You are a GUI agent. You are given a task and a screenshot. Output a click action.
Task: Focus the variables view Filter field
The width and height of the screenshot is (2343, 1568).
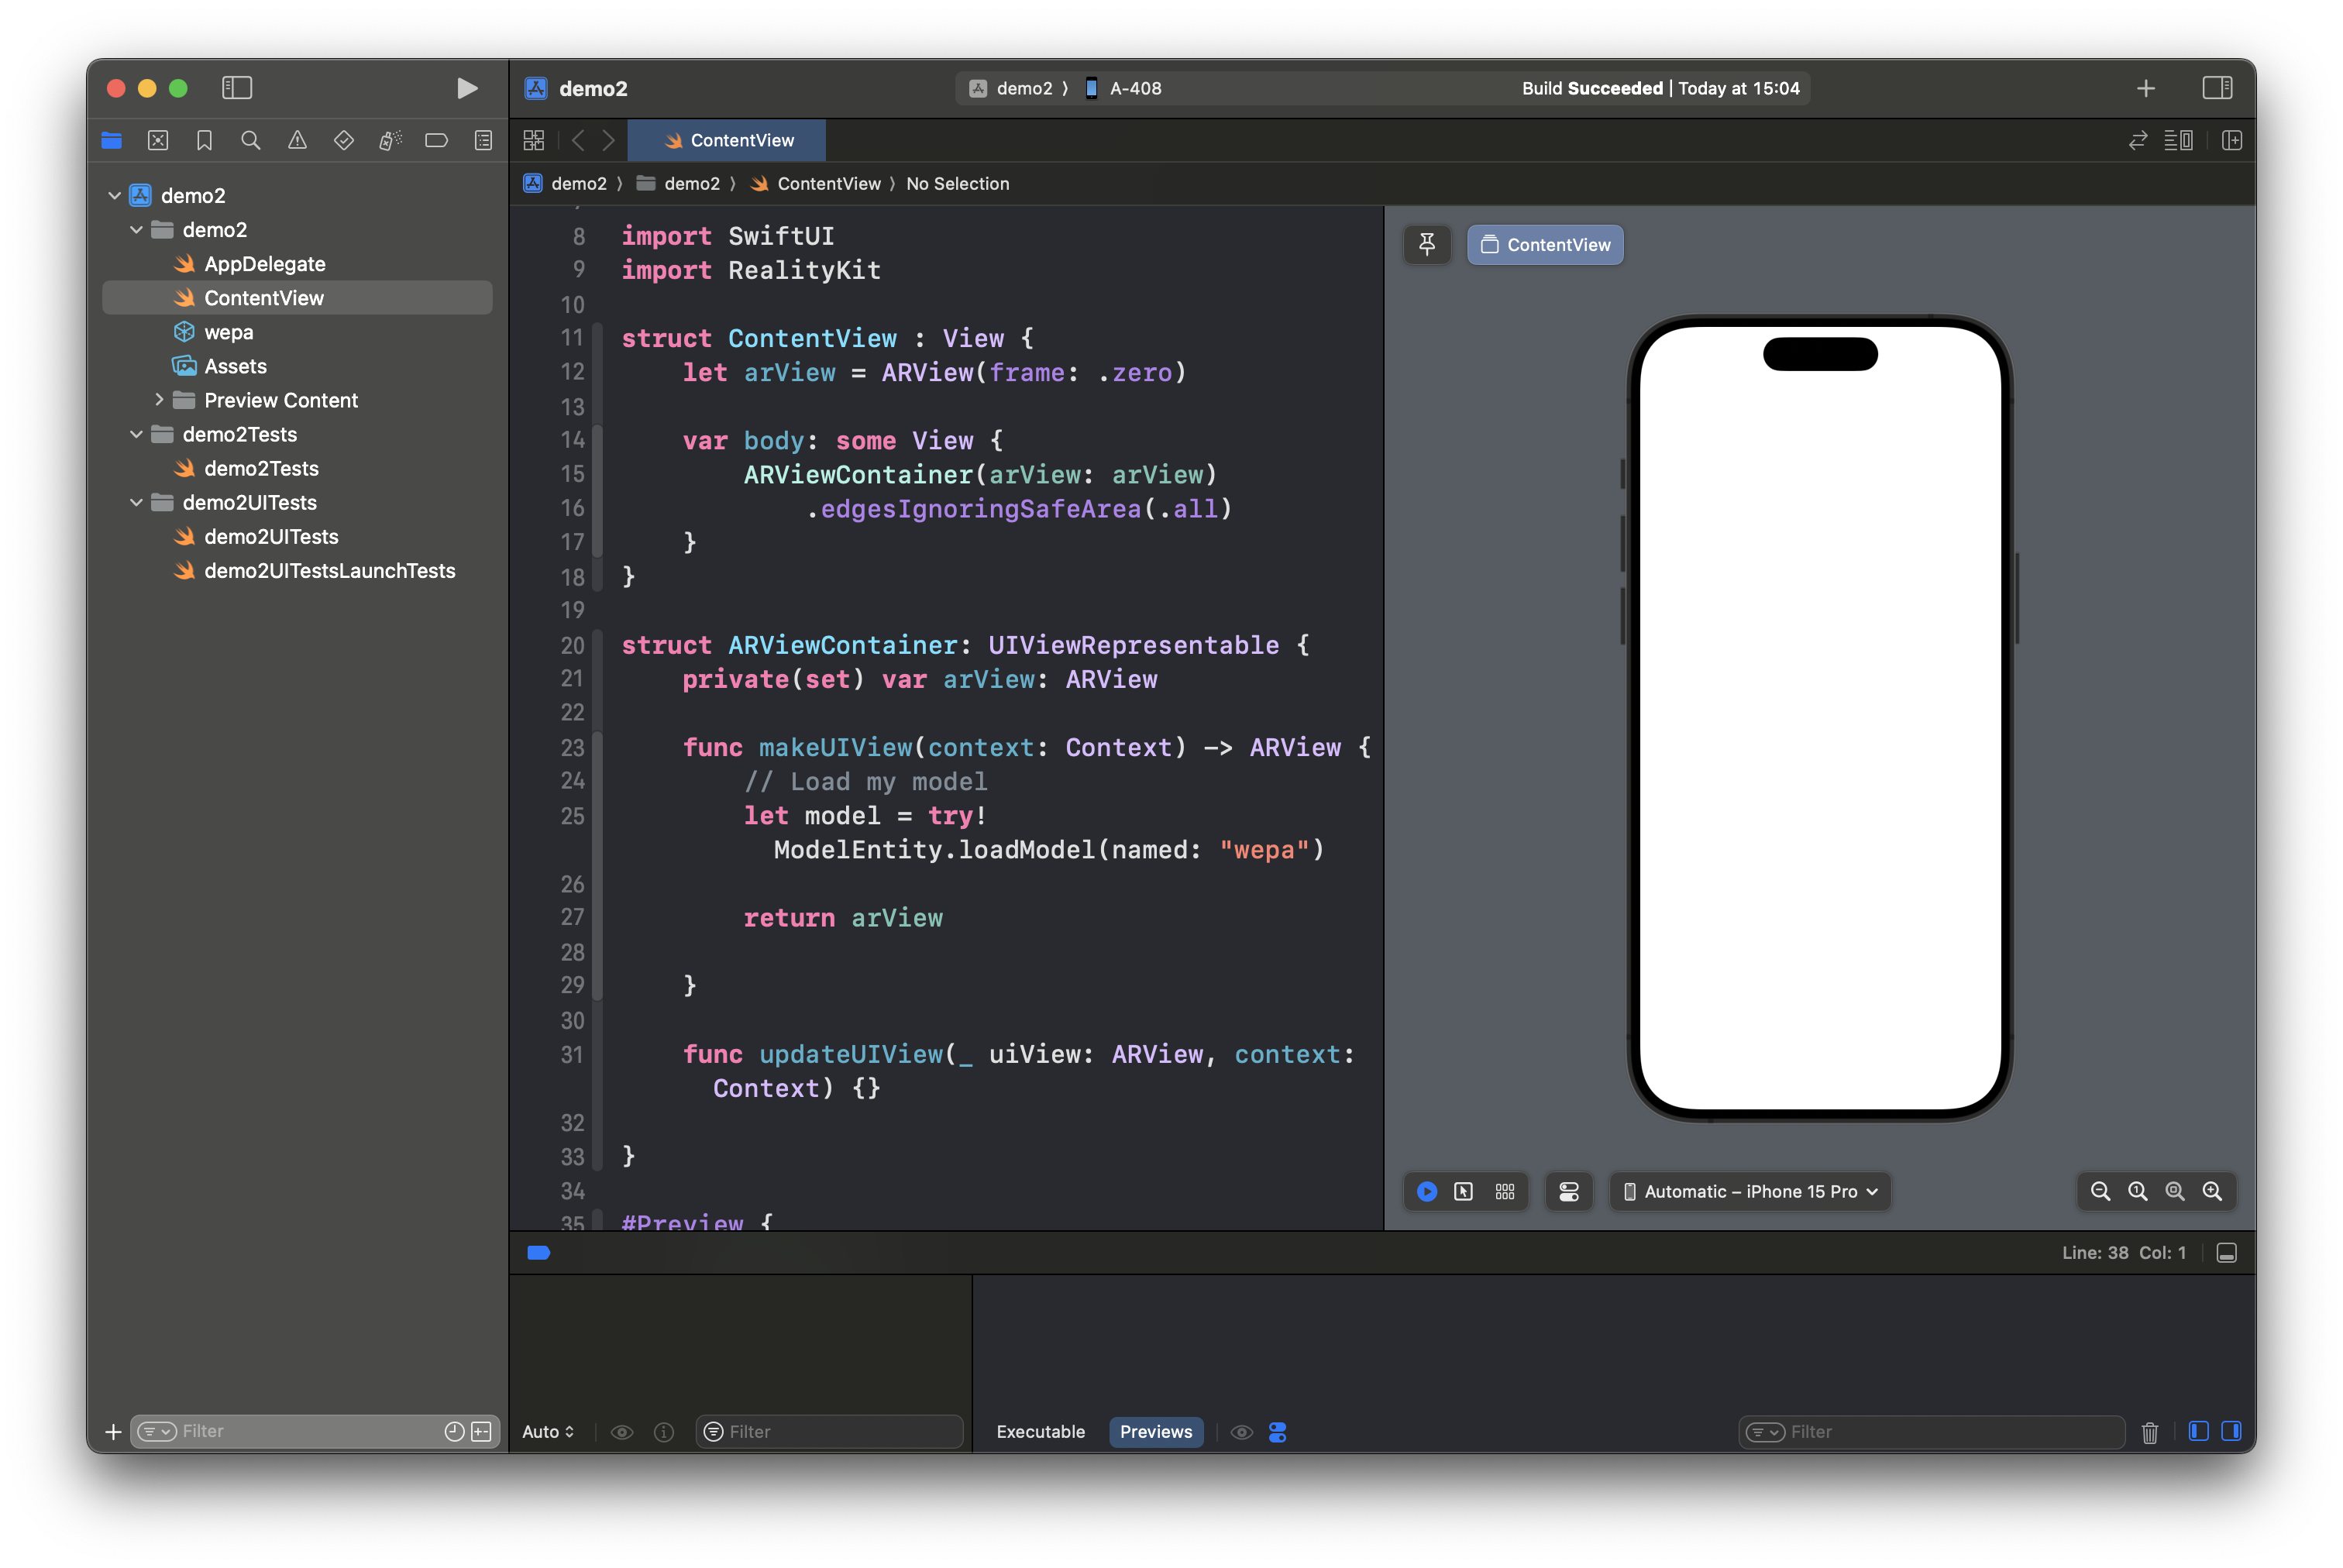point(830,1432)
